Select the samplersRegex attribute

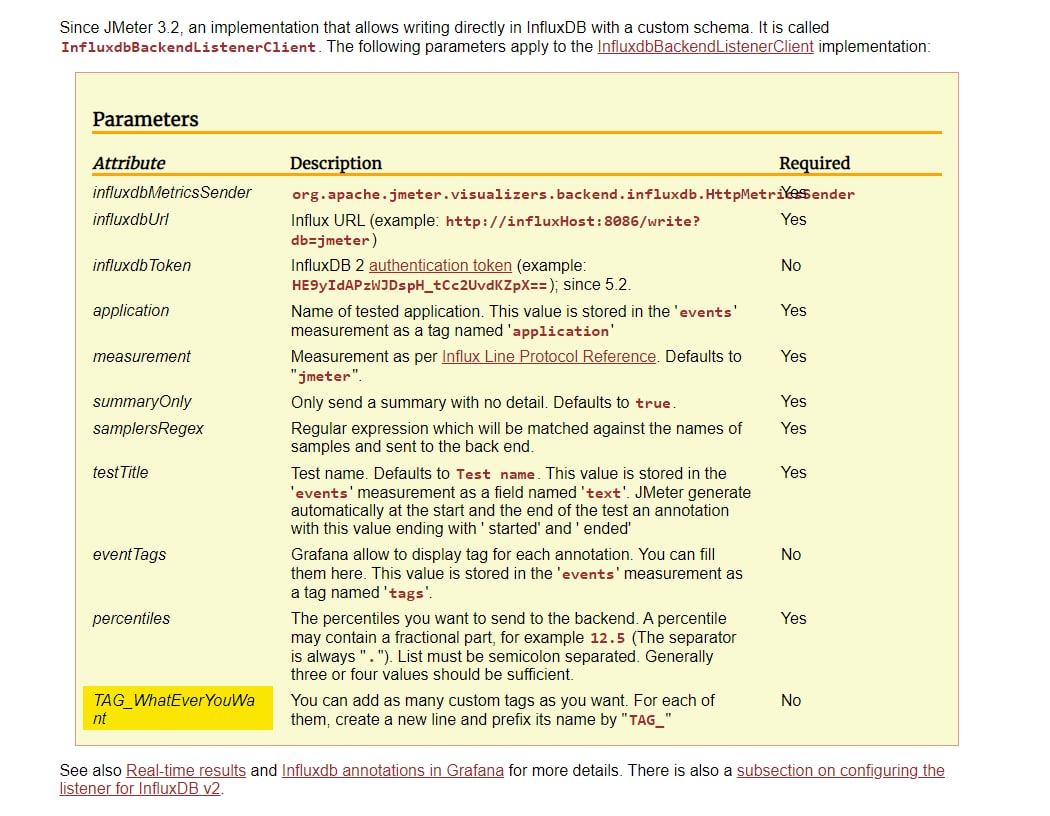[148, 428]
